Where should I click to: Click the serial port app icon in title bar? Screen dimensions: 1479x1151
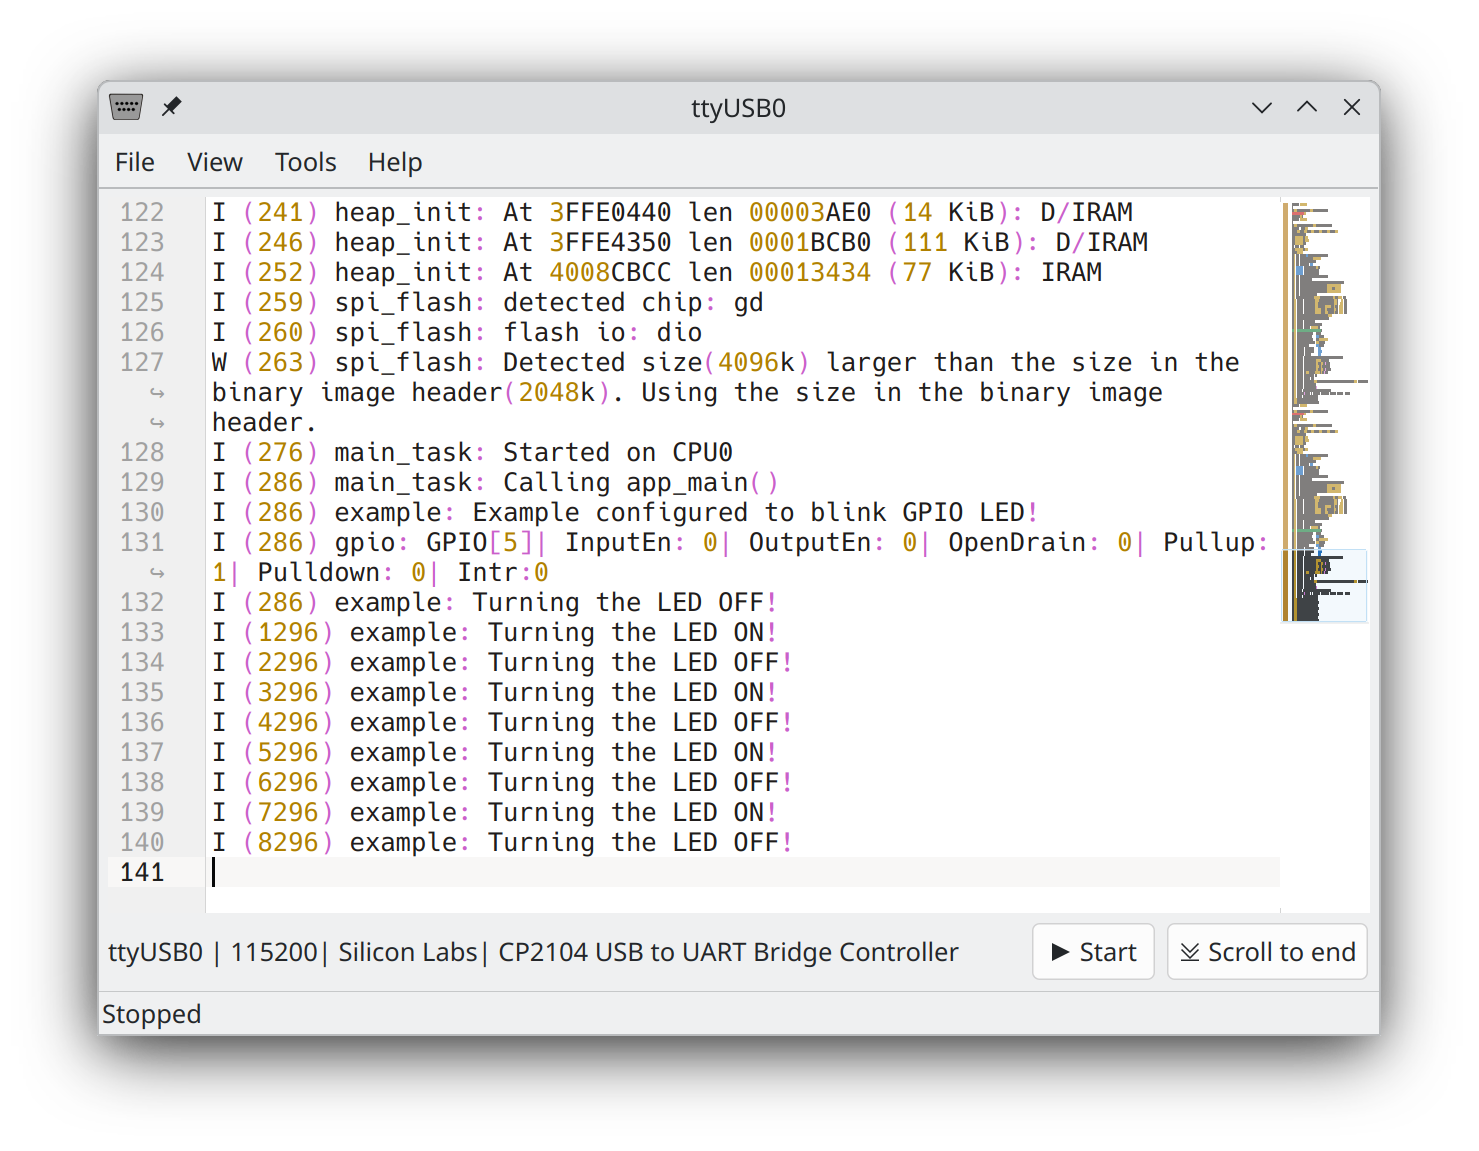point(126,107)
